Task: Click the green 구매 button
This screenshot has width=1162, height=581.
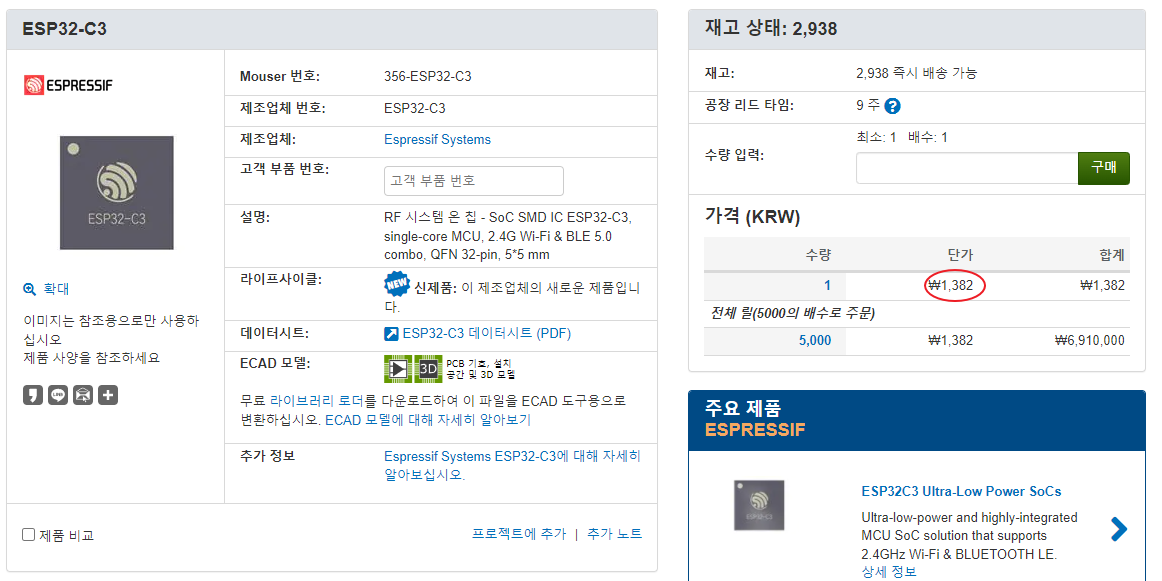Action: coord(1103,167)
